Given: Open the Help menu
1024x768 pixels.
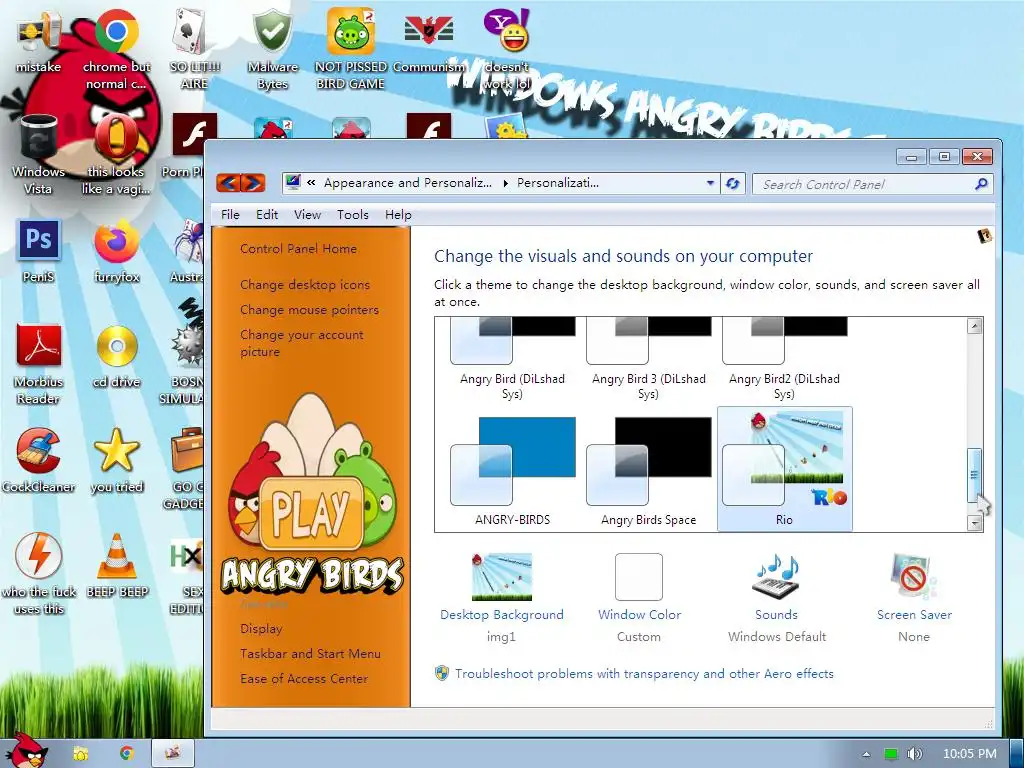Looking at the screenshot, I should [398, 214].
